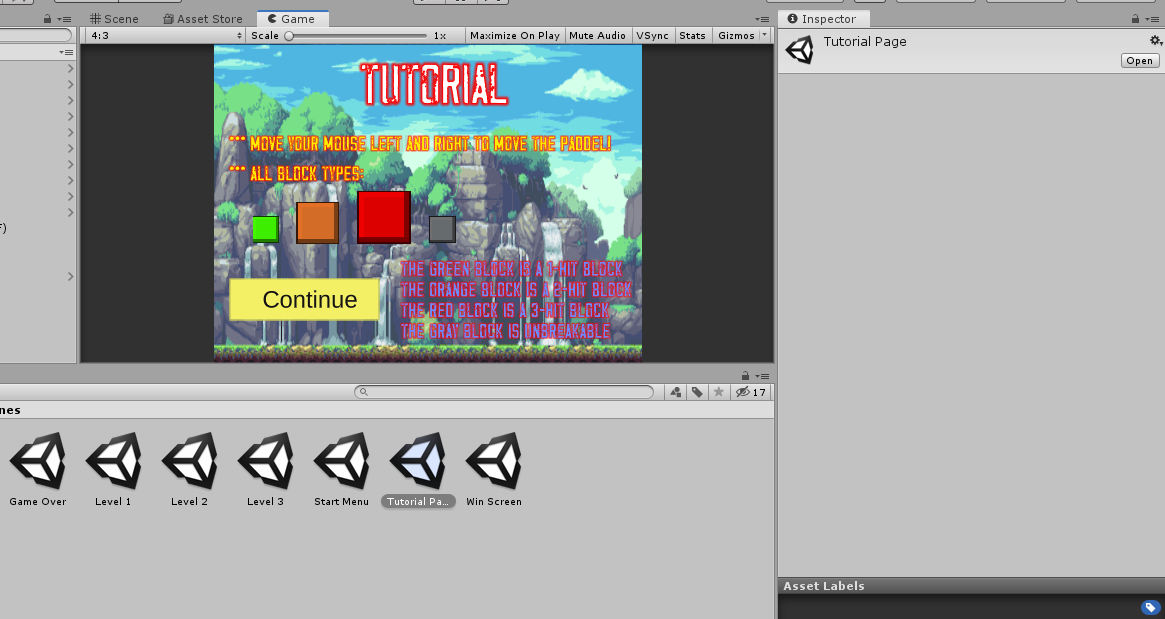
Task: Open the Game view panel menu
Action: pos(763,18)
